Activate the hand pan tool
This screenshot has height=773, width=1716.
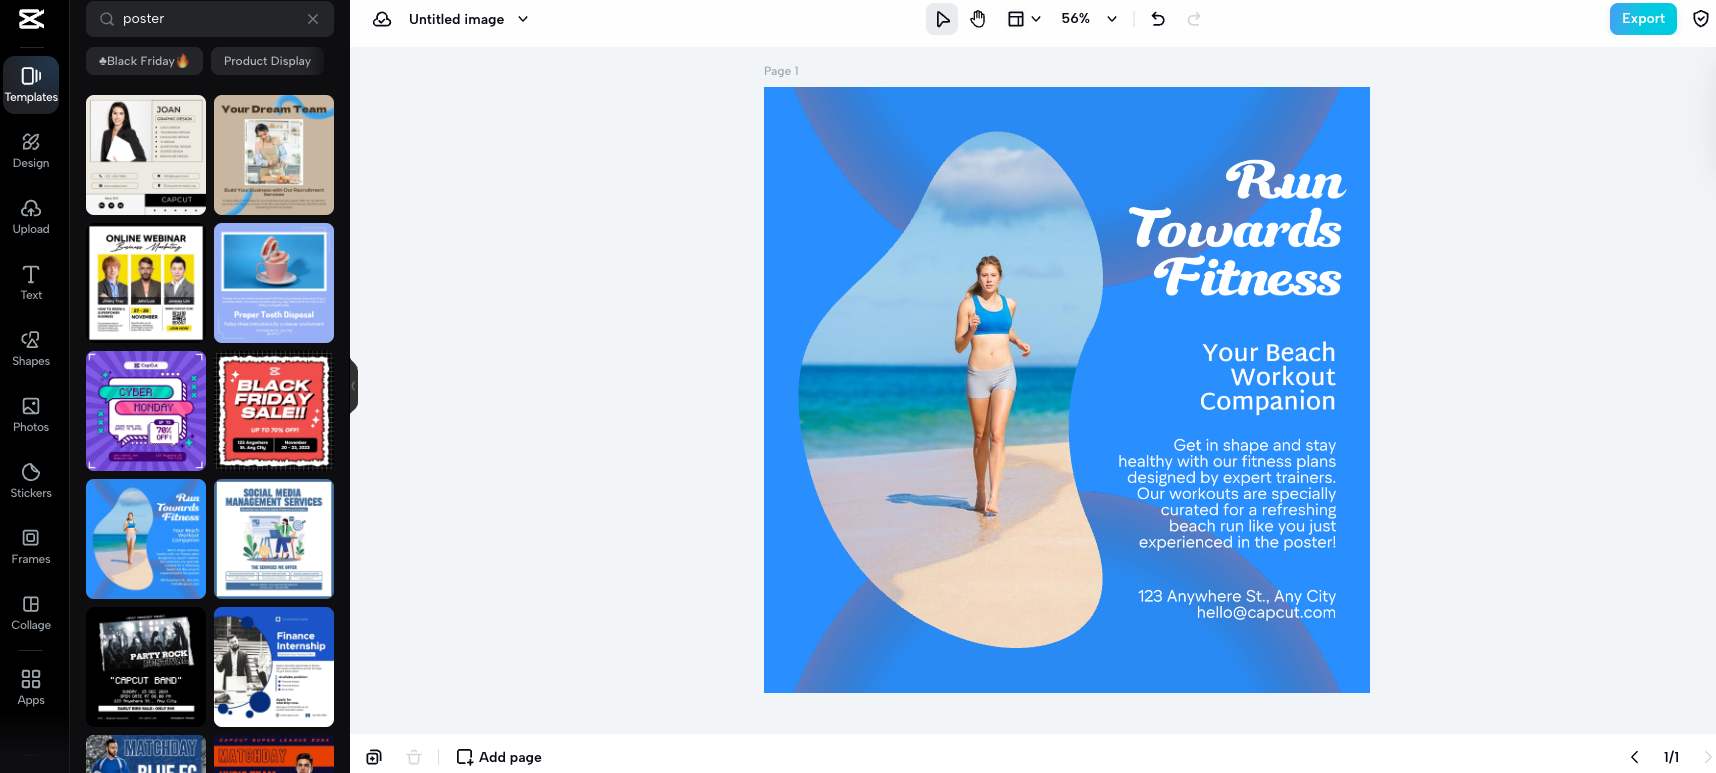(x=978, y=19)
